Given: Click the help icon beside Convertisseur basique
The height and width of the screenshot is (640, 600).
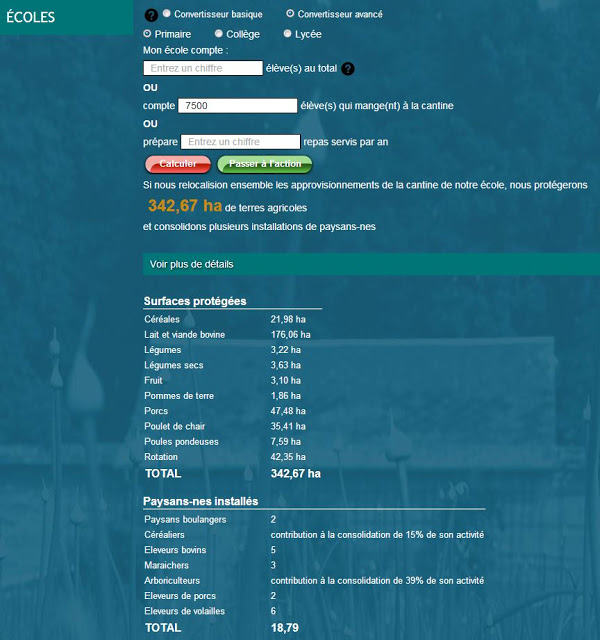Looking at the screenshot, I should (x=151, y=16).
